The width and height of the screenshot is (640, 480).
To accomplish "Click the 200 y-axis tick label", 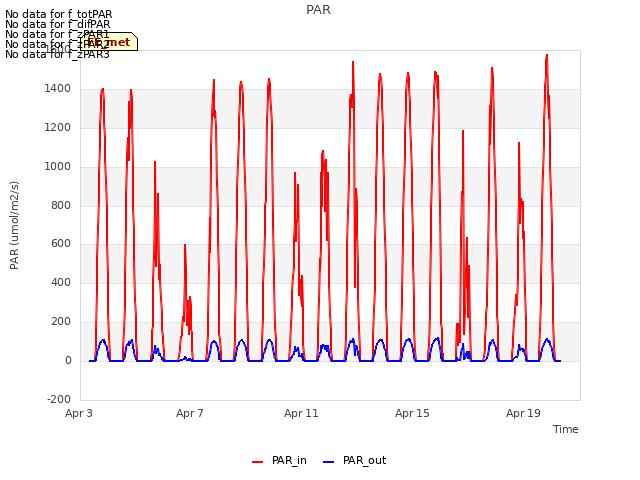I will click(61, 322).
